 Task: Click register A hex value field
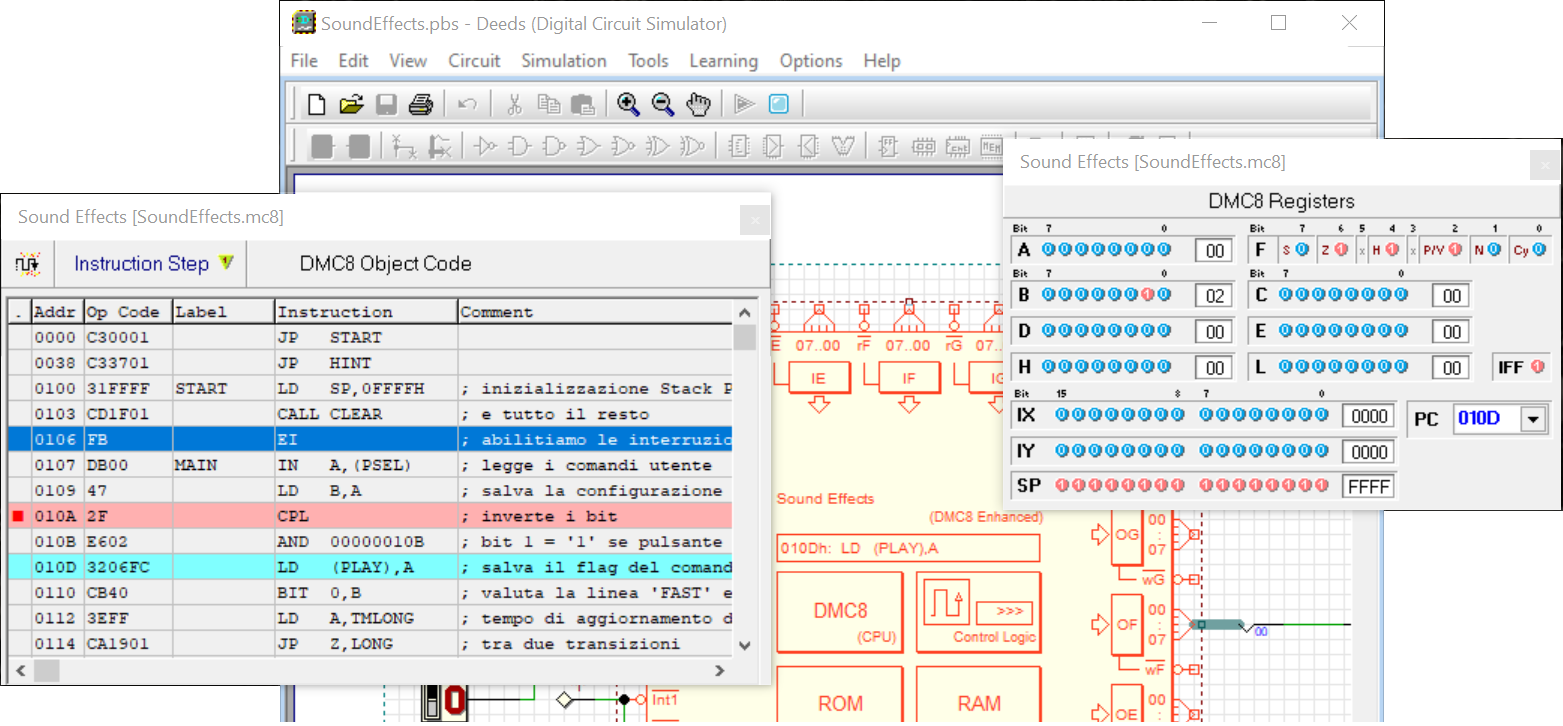coord(1214,250)
